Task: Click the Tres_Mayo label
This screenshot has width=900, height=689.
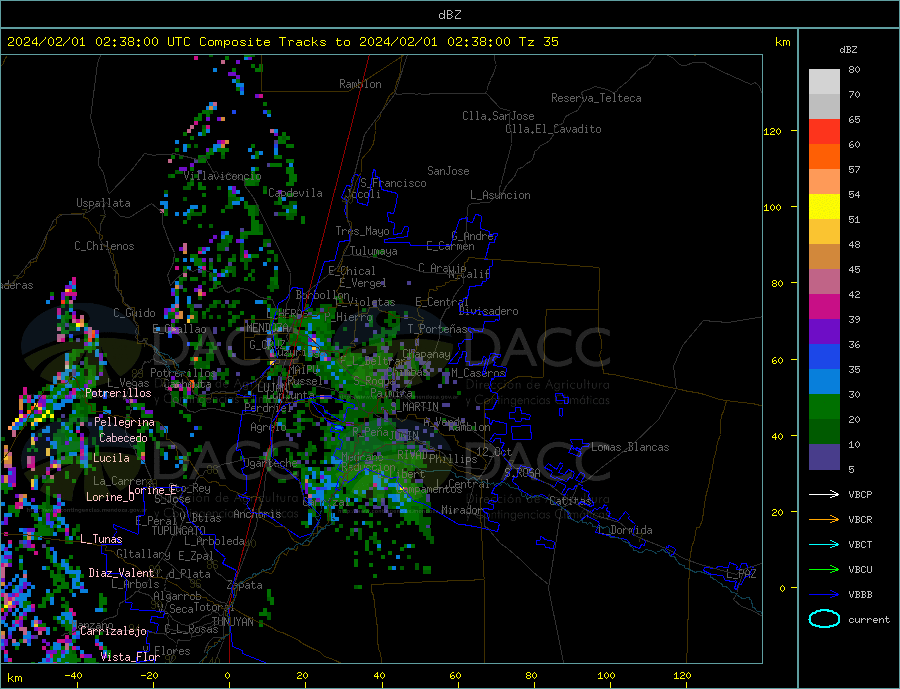Action: 362,231
